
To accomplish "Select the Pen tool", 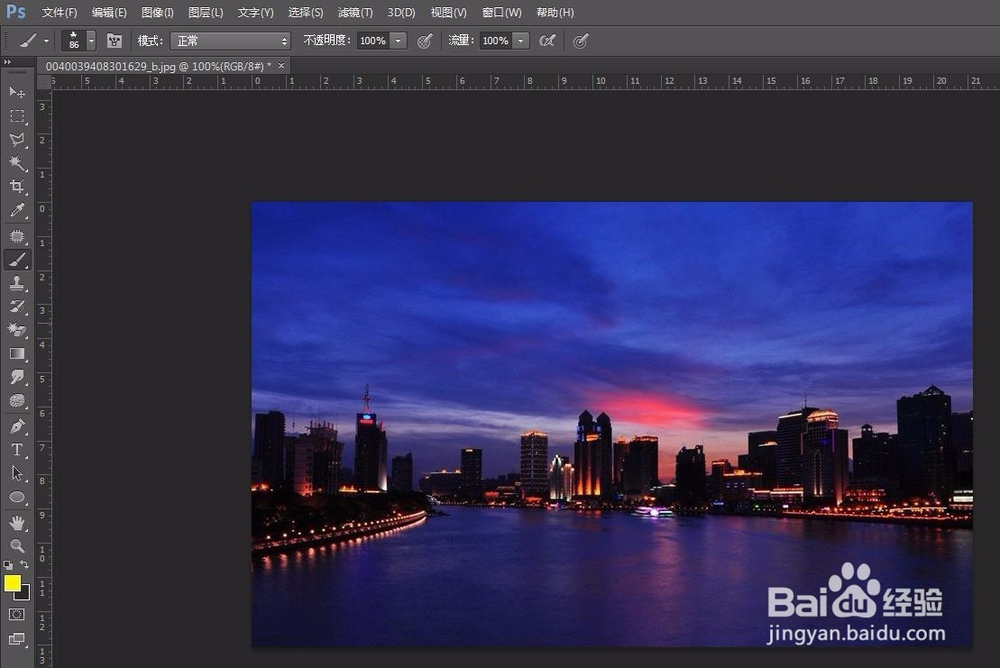I will coord(17,426).
